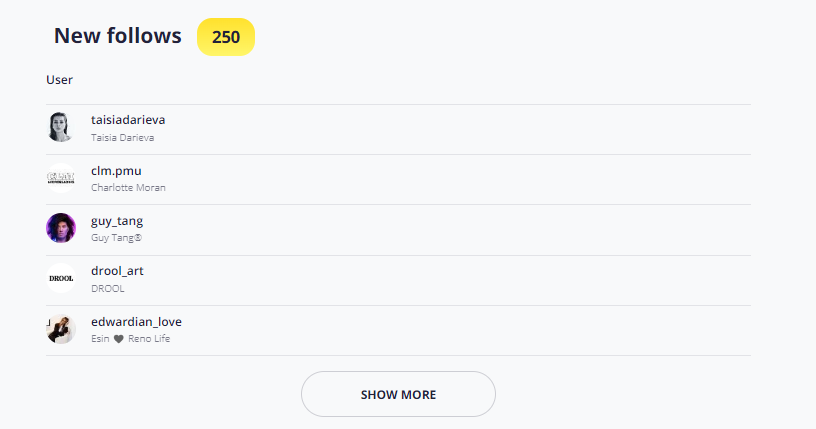Click the Guy Tang® display name
This screenshot has height=429, width=816.
117,238
